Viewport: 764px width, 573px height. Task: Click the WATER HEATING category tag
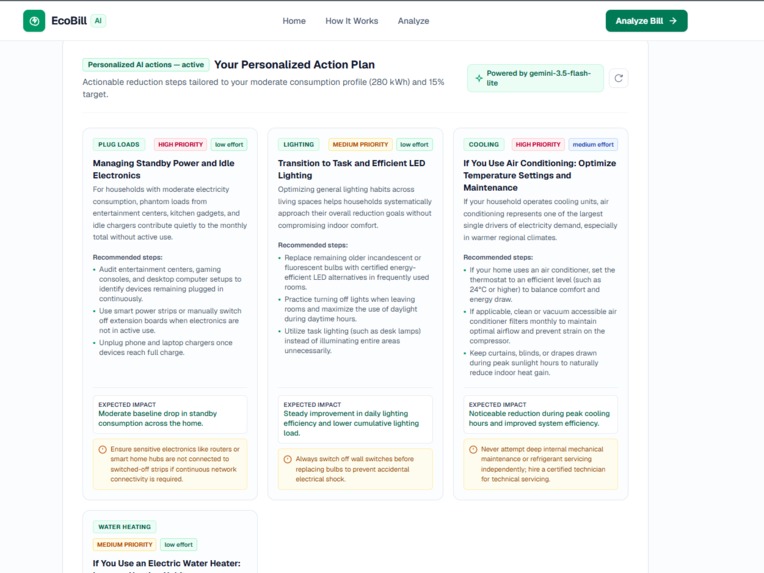click(125, 527)
